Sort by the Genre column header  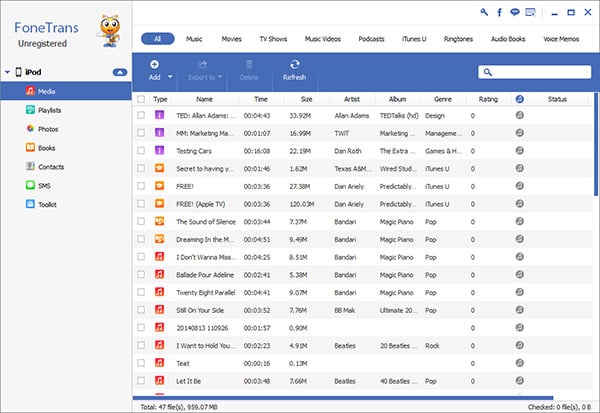tap(443, 99)
